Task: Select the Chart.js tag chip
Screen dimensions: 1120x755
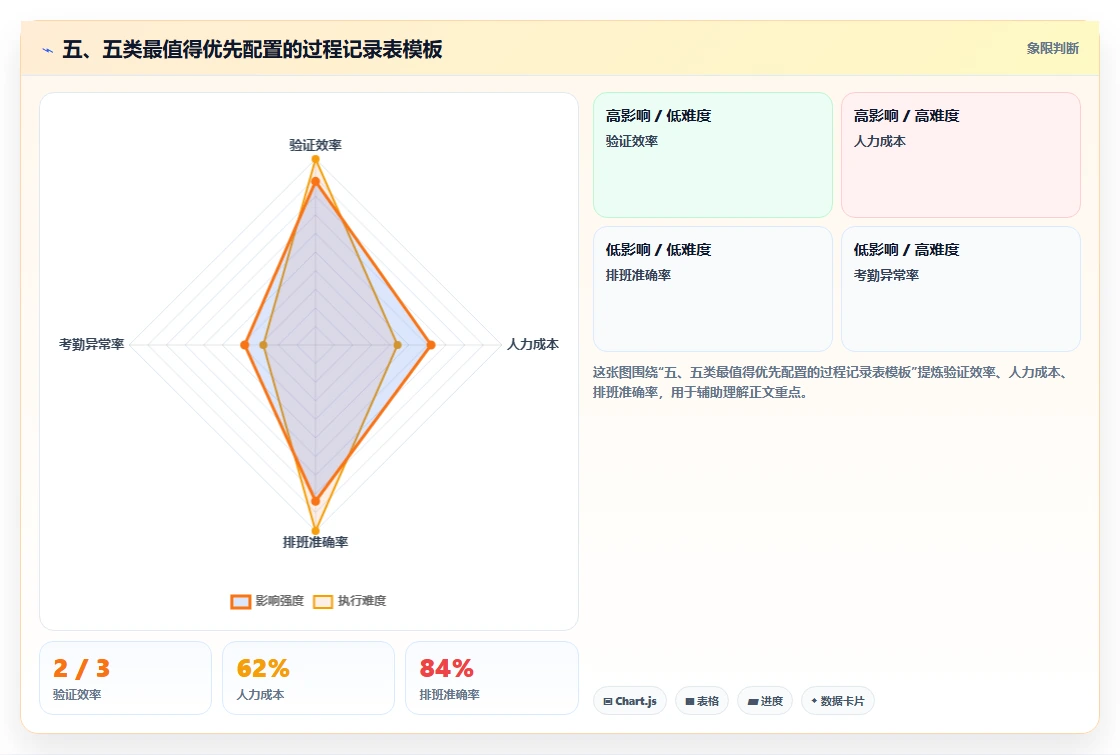Action: coord(629,701)
